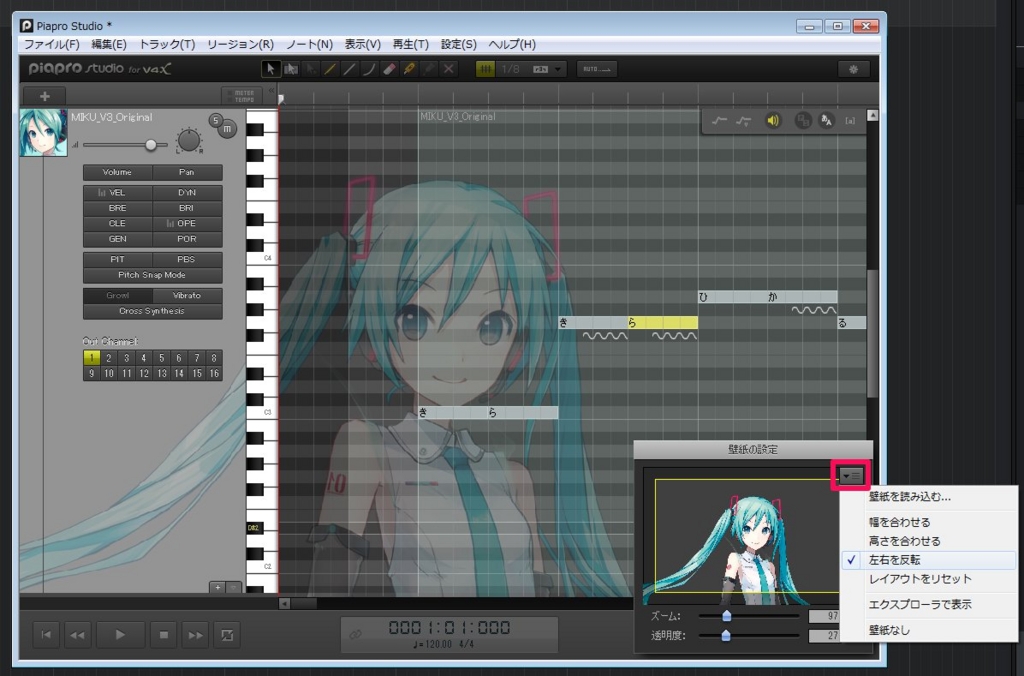
Task: Click the あA lyric language icon
Action: (826, 121)
